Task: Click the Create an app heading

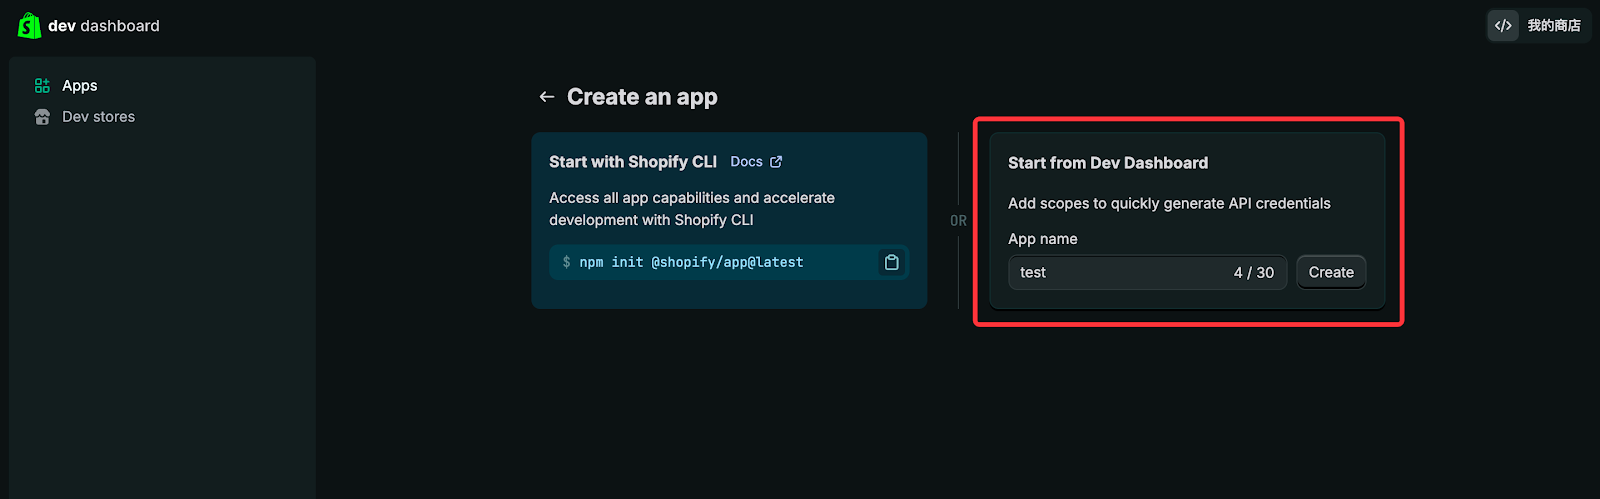Action: click(x=642, y=97)
